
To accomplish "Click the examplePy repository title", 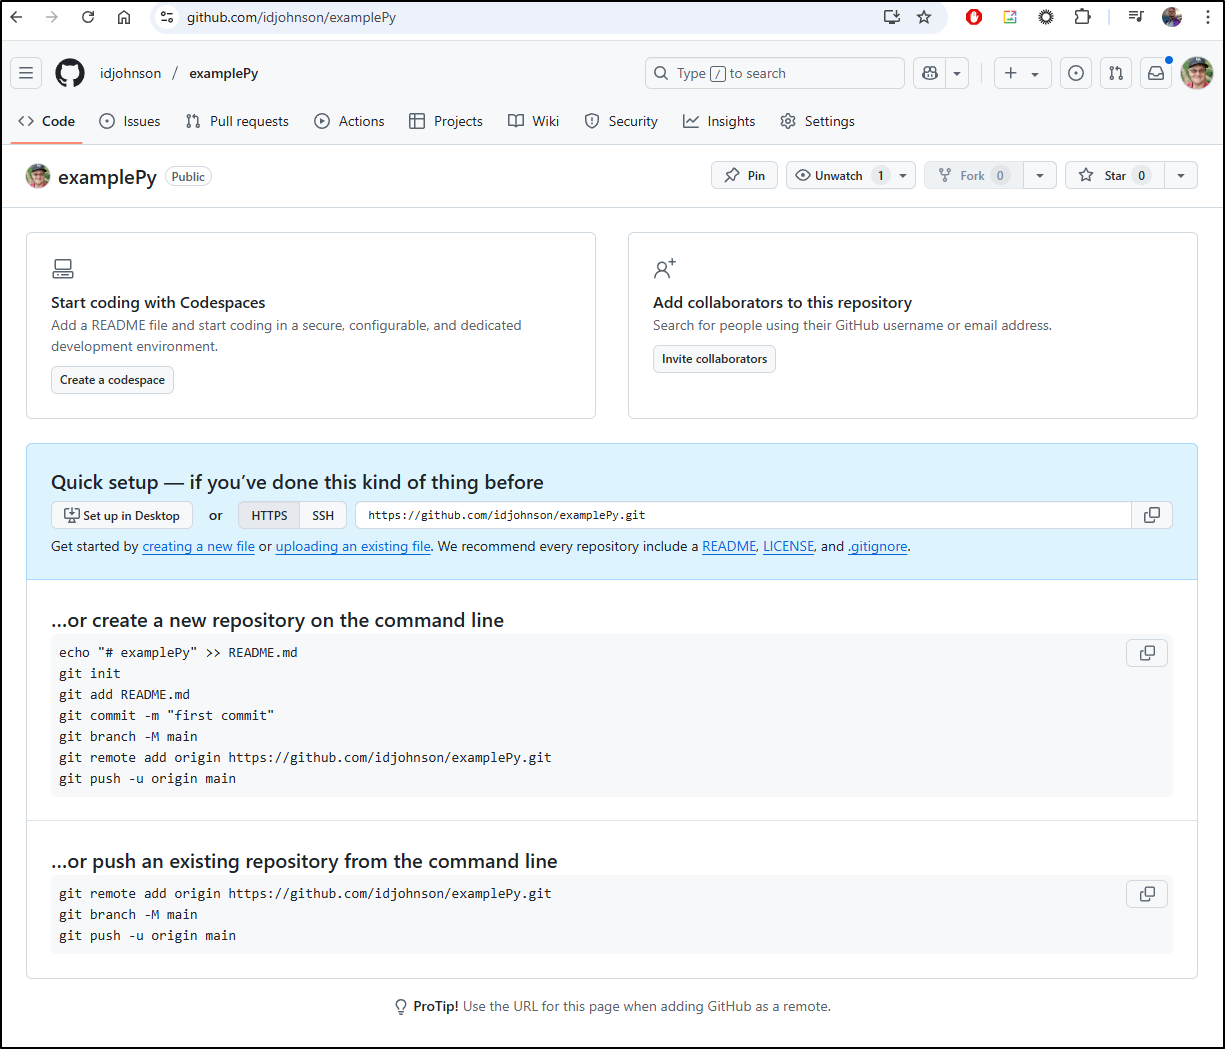I will coord(107,177).
